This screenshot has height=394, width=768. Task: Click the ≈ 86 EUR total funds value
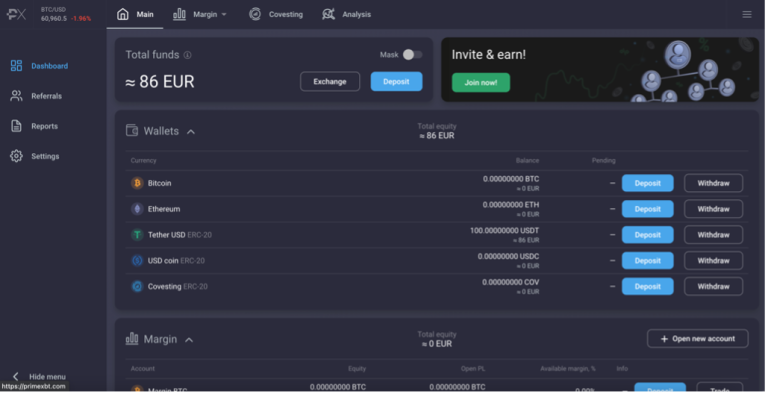[161, 82]
